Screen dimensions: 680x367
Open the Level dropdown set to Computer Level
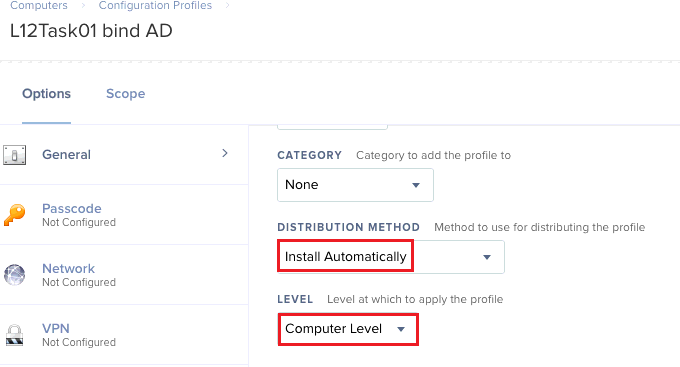[348, 329]
